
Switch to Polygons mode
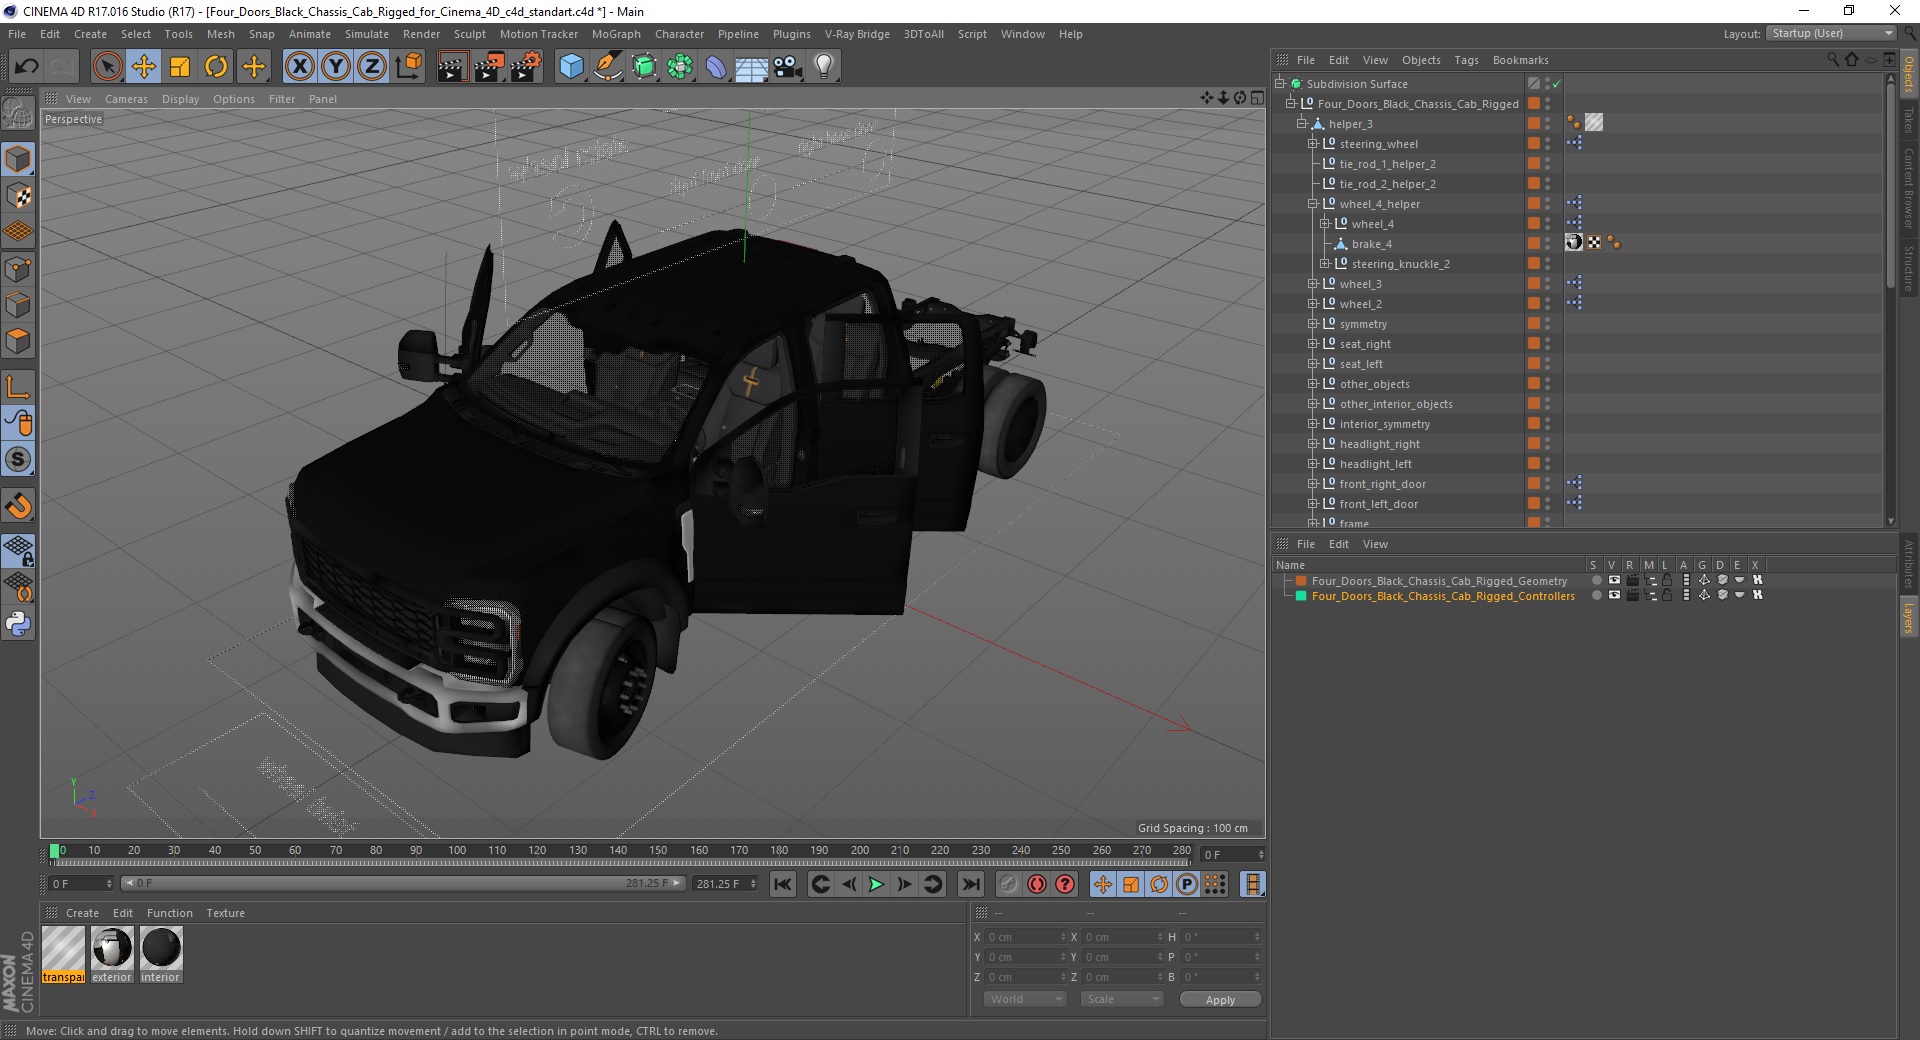click(x=18, y=341)
